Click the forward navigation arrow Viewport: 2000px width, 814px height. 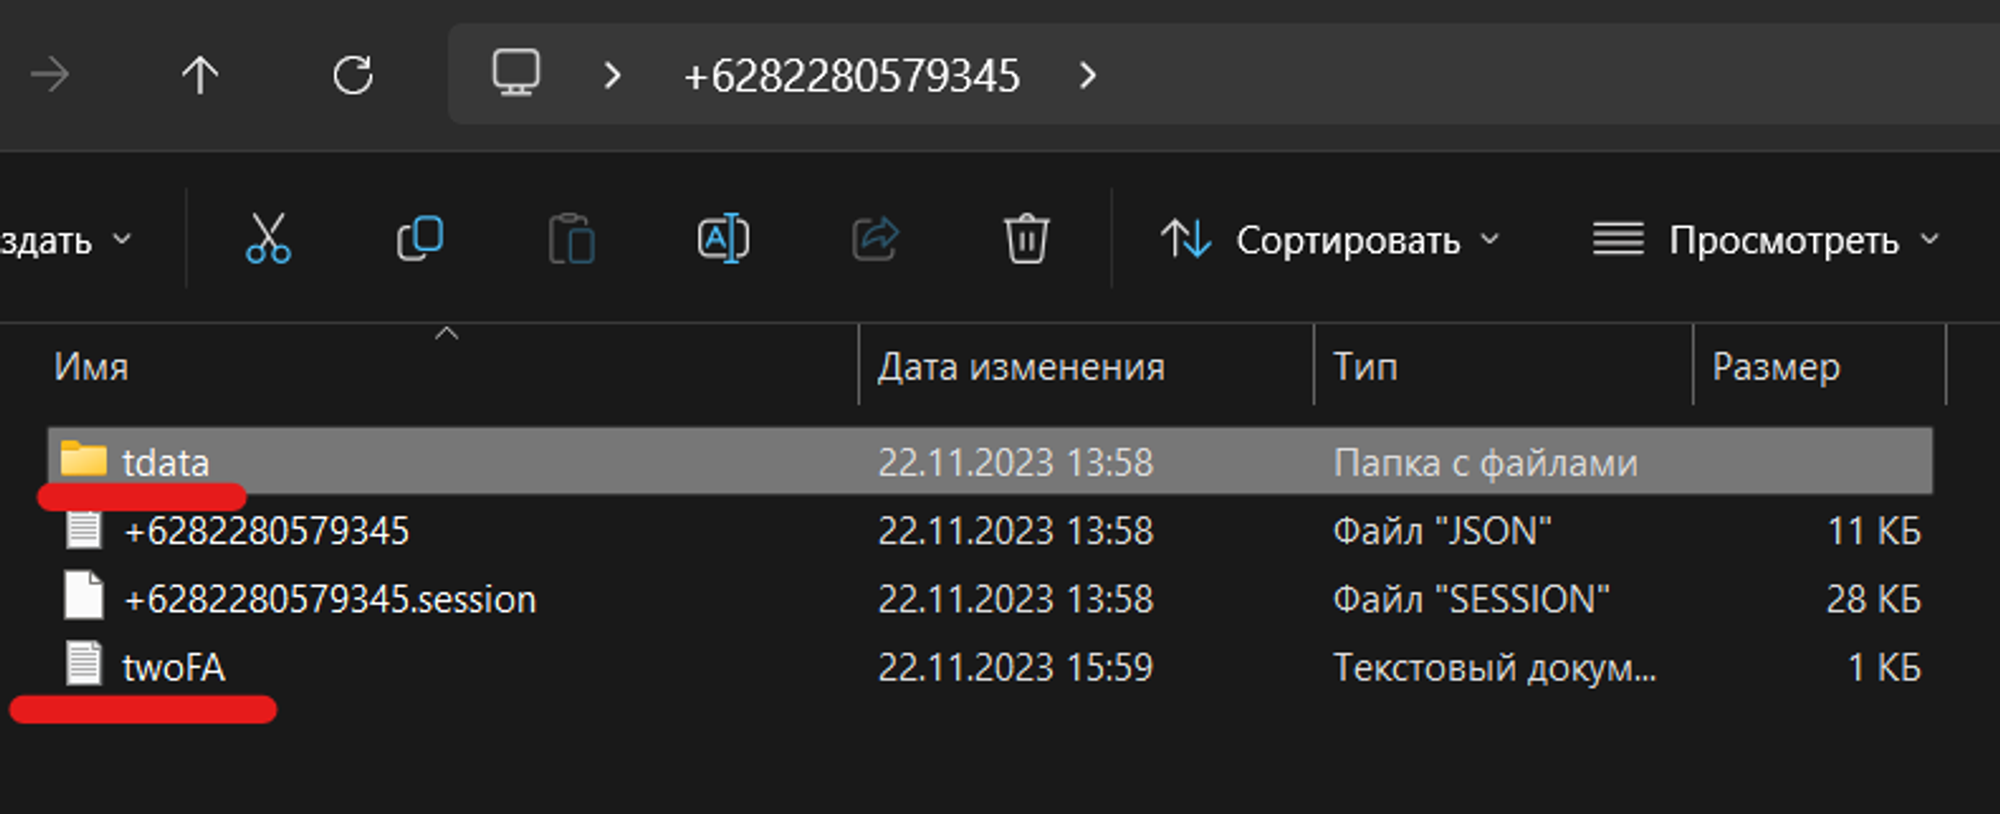50,75
